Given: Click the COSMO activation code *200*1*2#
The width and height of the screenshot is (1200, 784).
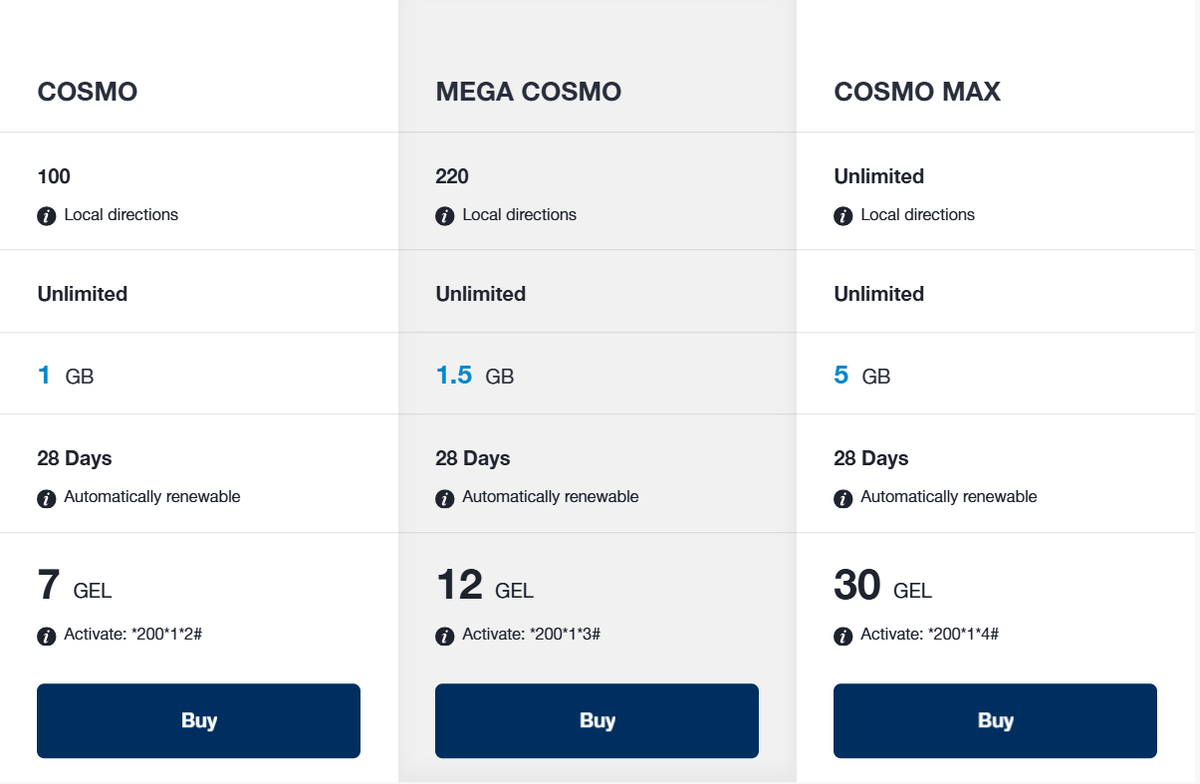Looking at the screenshot, I should tap(168, 635).
